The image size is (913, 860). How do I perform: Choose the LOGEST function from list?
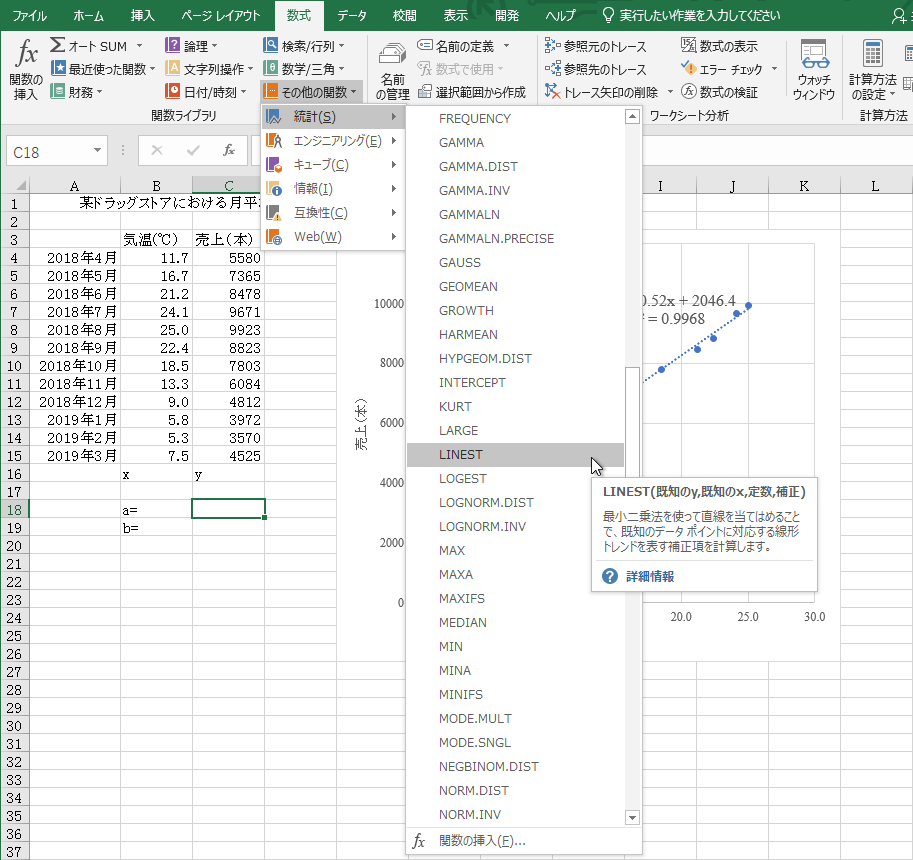pos(515,479)
